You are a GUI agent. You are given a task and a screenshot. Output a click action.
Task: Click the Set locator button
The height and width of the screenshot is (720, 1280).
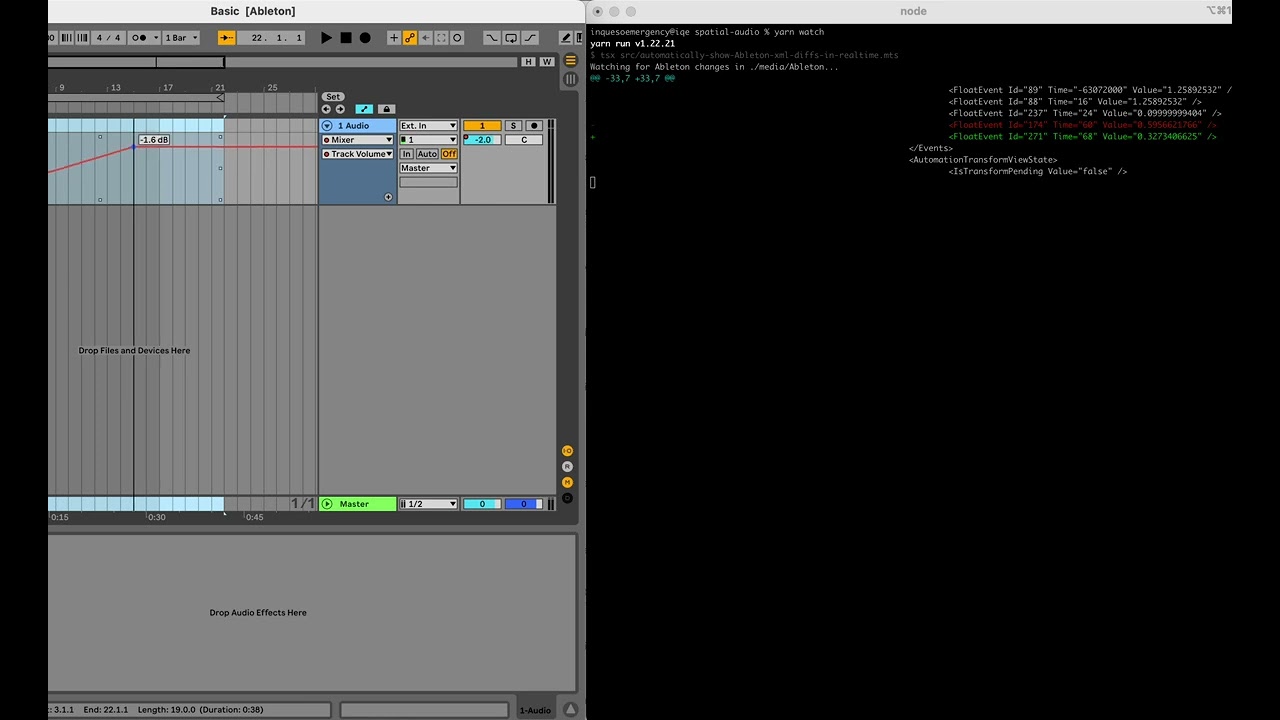click(x=333, y=97)
